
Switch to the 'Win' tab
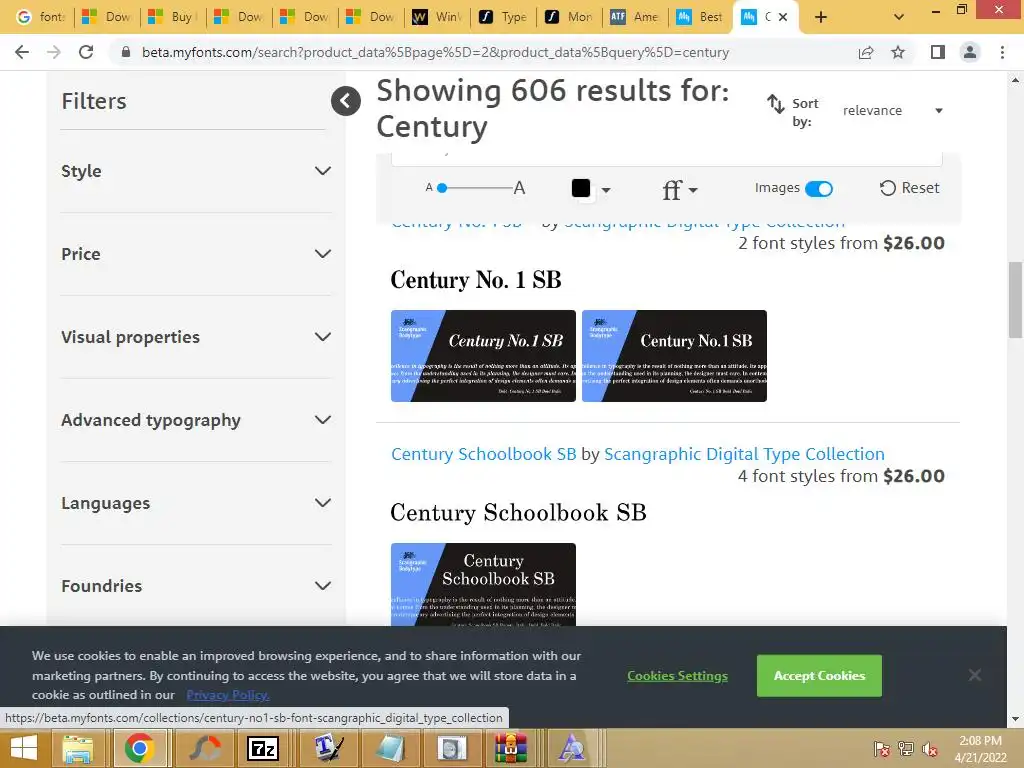click(438, 17)
